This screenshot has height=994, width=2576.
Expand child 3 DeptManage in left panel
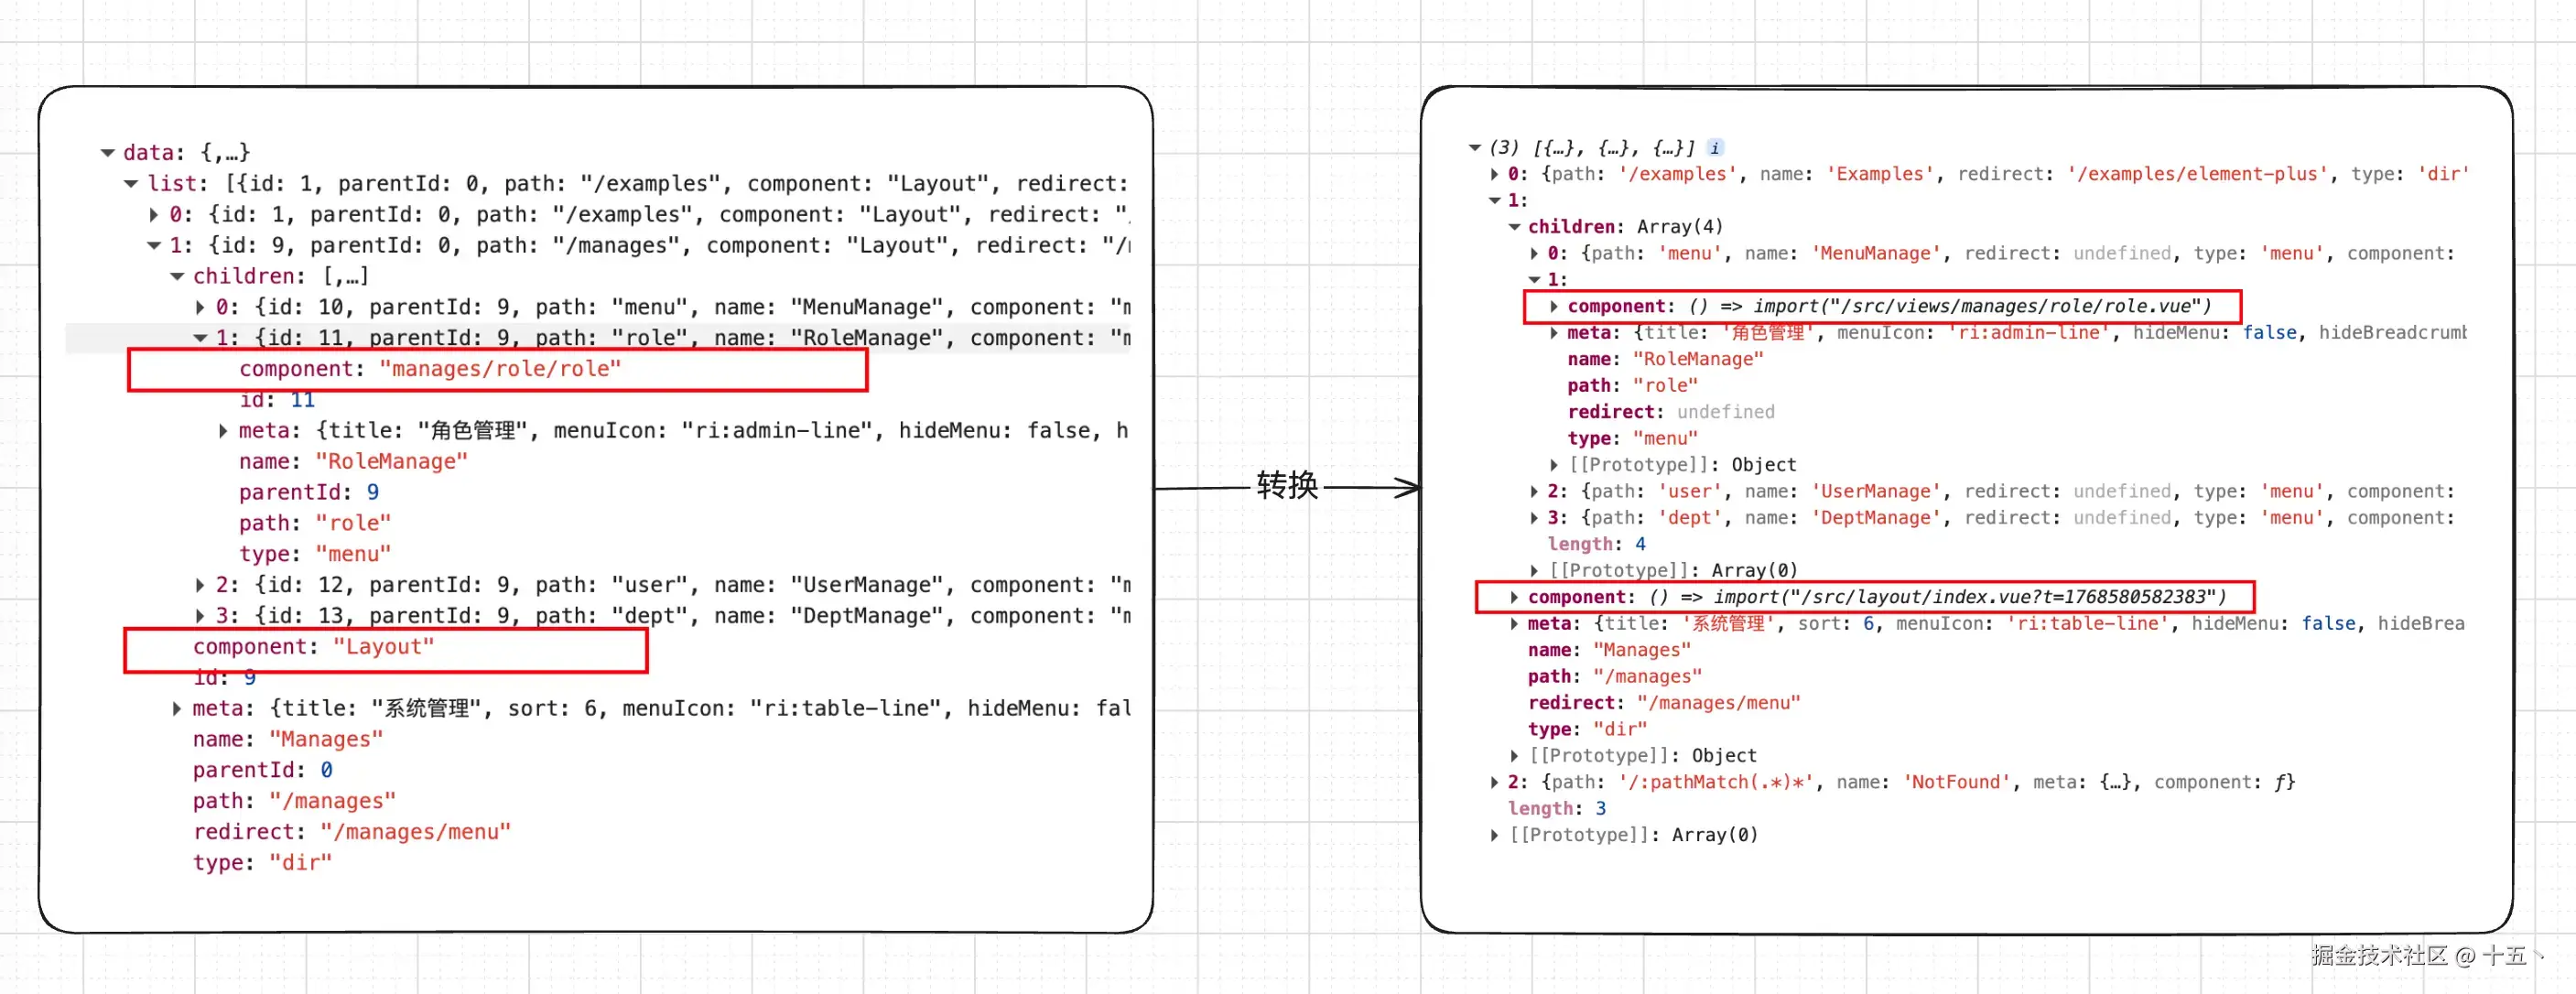(x=200, y=616)
